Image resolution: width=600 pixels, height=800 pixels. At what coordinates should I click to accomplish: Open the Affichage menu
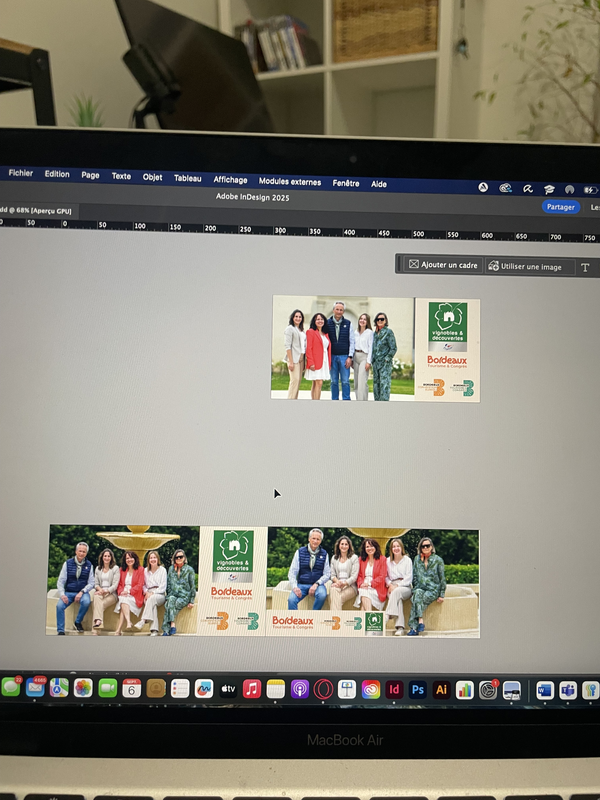pyautogui.click(x=230, y=180)
